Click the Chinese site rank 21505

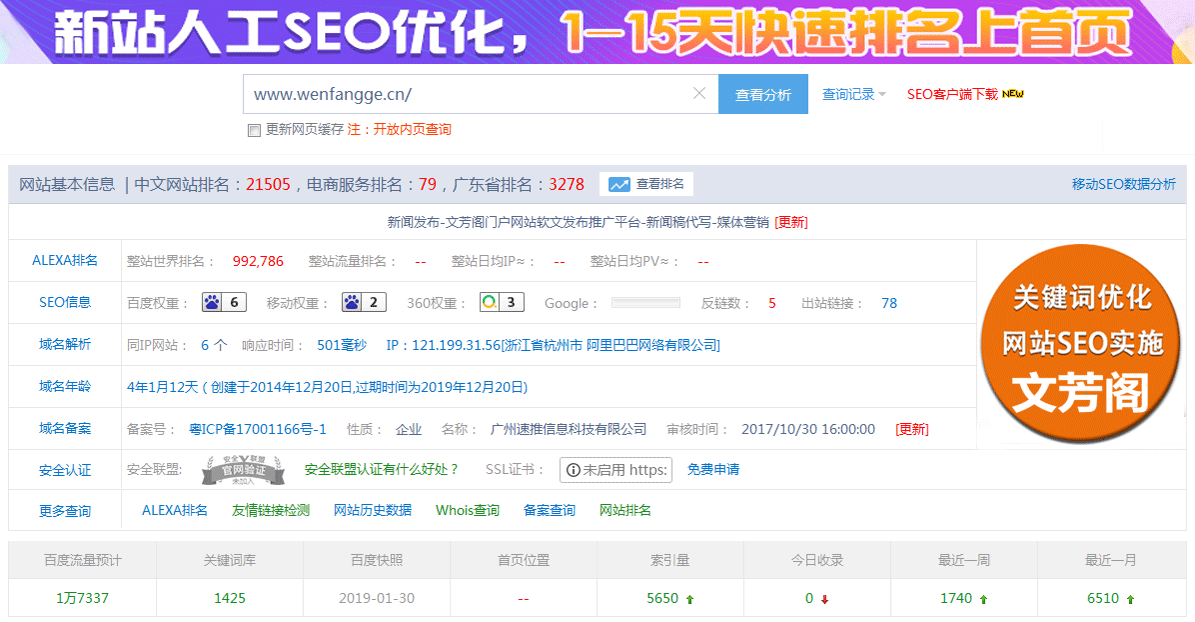268,184
